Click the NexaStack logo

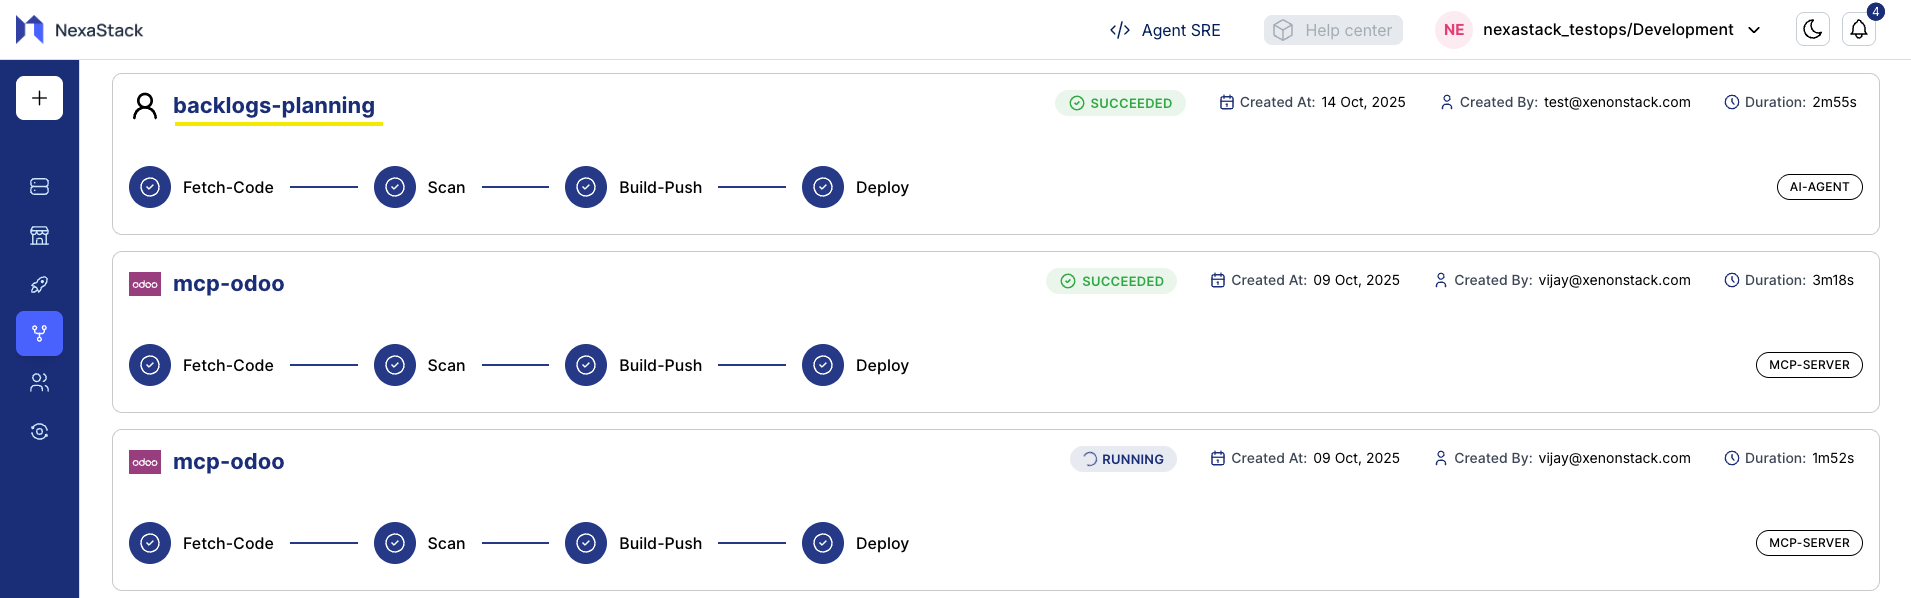coord(79,30)
